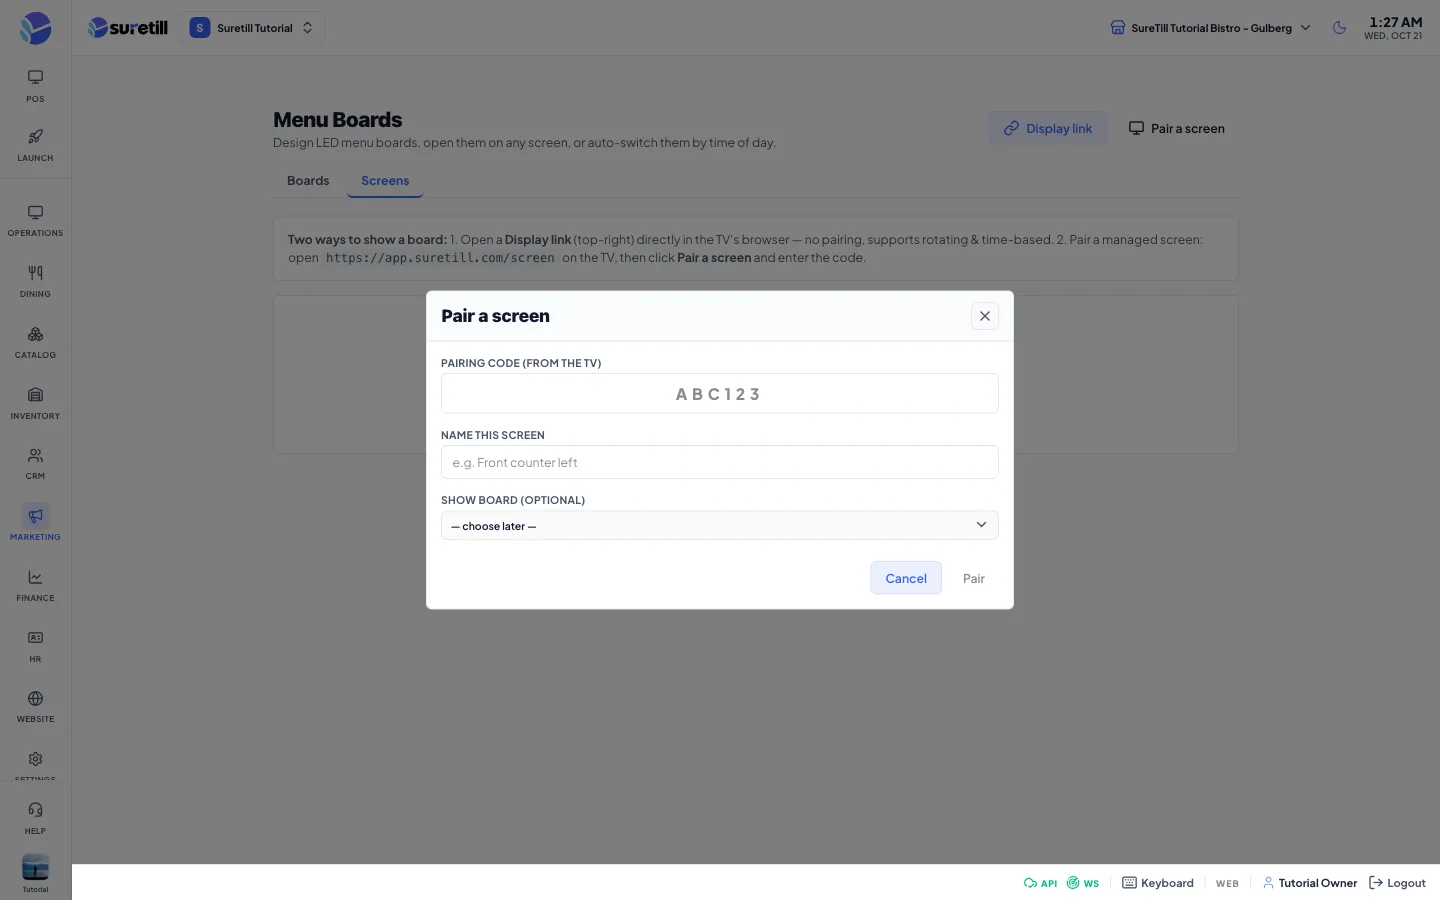Focus the Name this screen field
The image size is (1440, 900).
pos(720,462)
